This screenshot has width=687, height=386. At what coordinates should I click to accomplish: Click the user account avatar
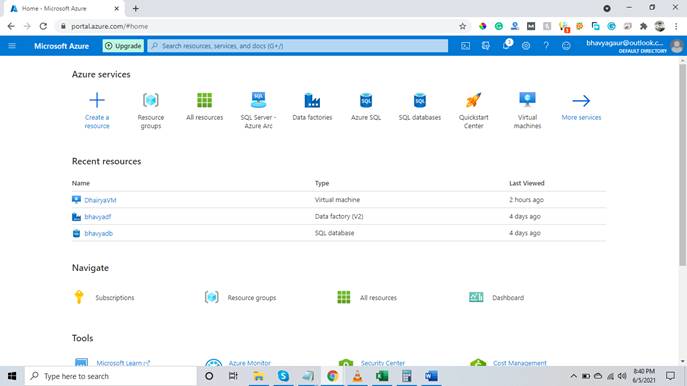pos(676,46)
